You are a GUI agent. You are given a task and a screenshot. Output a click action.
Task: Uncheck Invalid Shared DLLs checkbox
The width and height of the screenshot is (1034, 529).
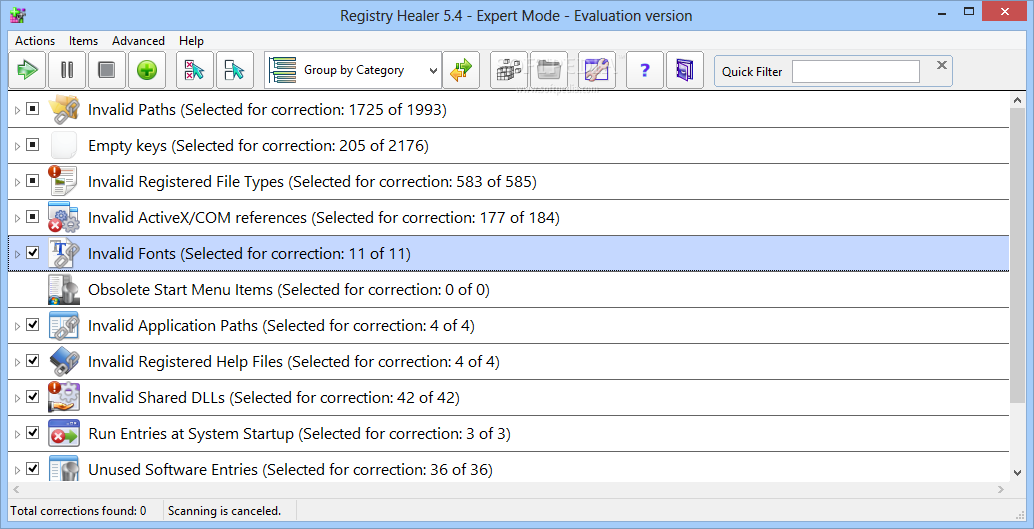[x=32, y=396]
